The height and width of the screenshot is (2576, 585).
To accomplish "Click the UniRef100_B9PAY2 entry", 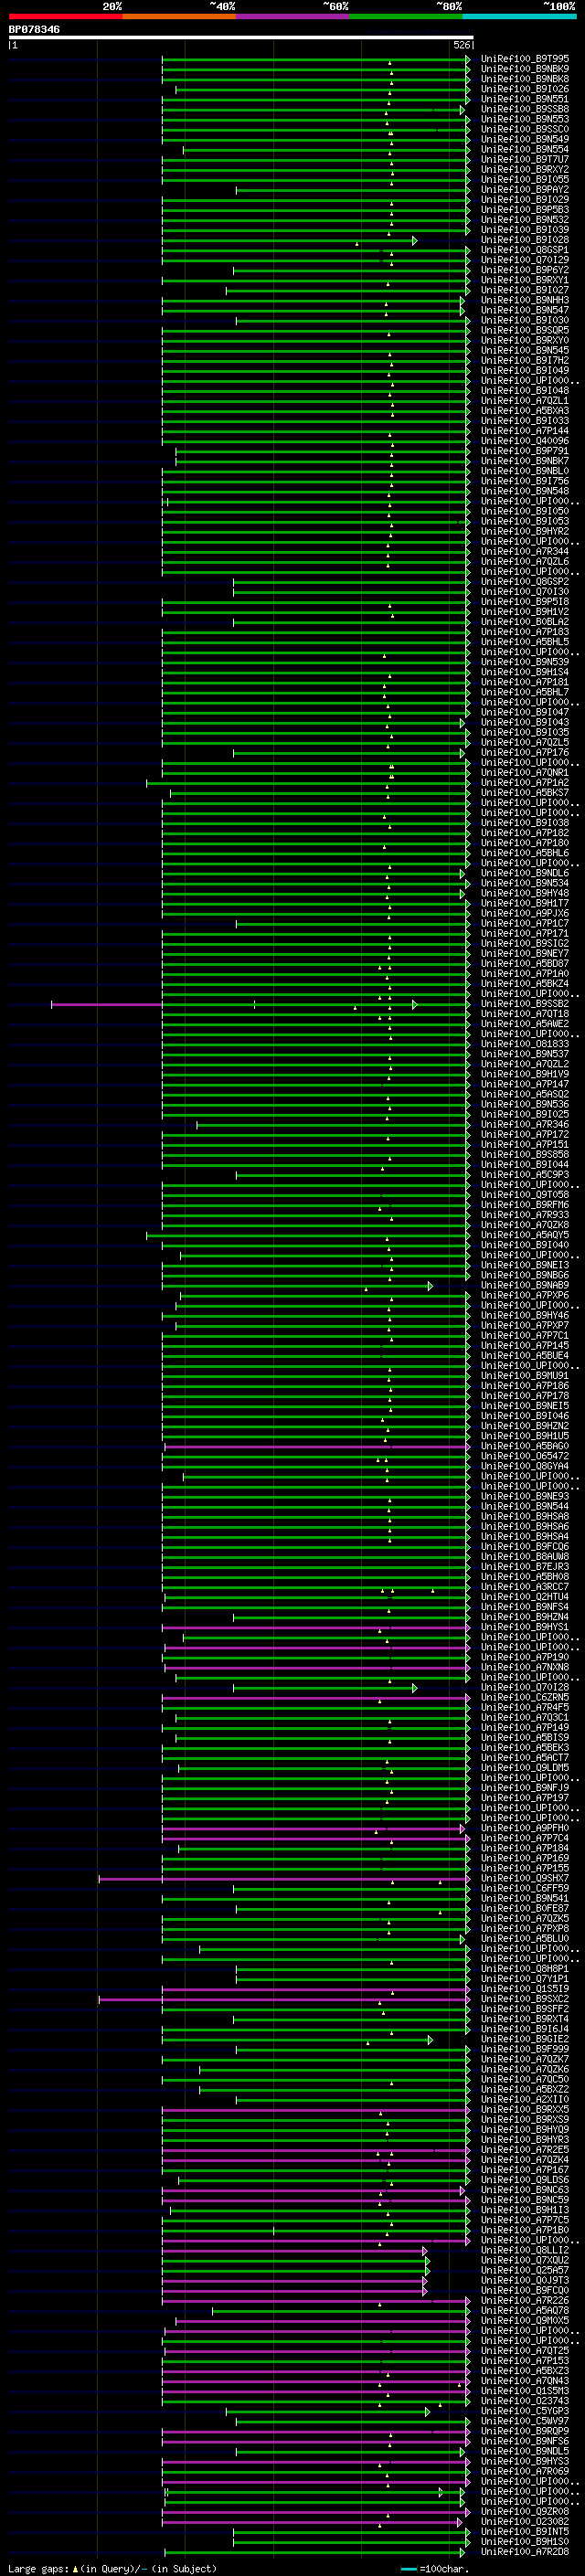I will [x=525, y=189].
